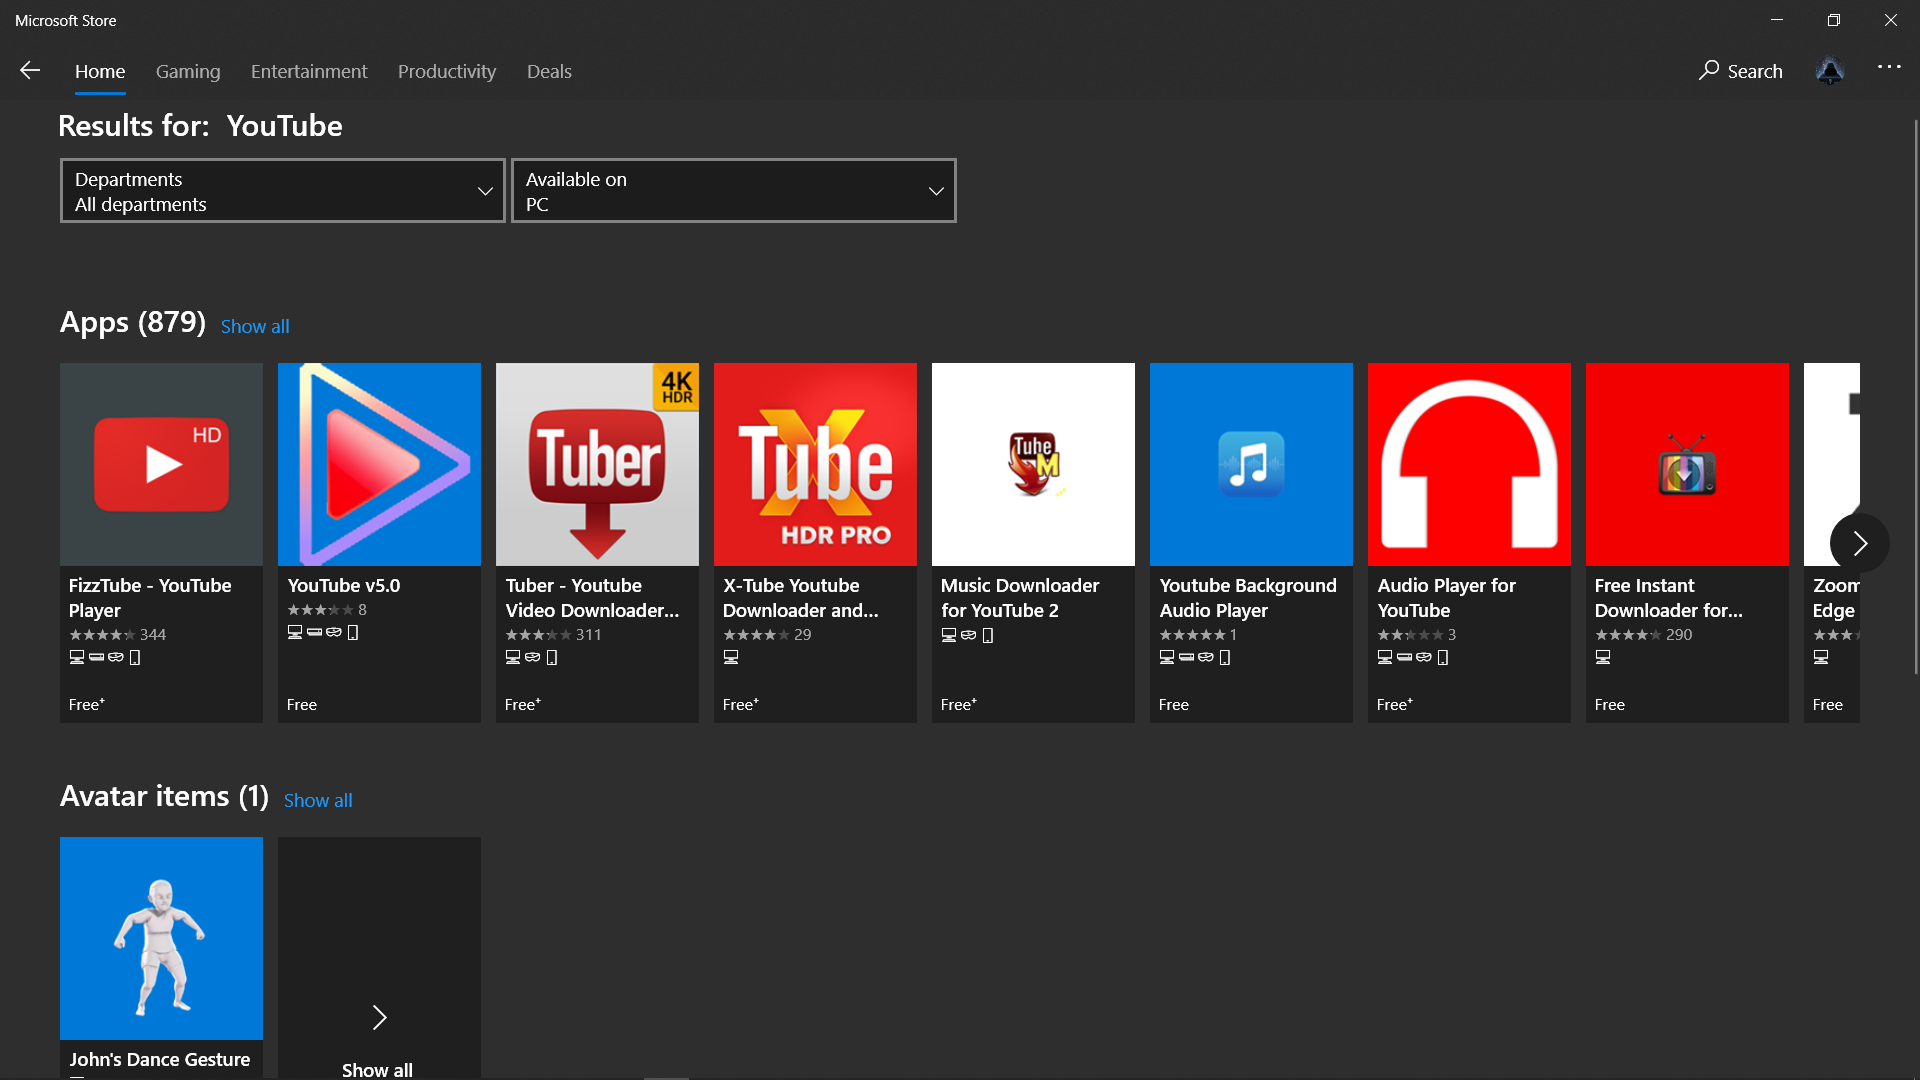The image size is (1920, 1080).
Task: Open John's Dance Gesture avatar thumbnail
Action: [161, 938]
